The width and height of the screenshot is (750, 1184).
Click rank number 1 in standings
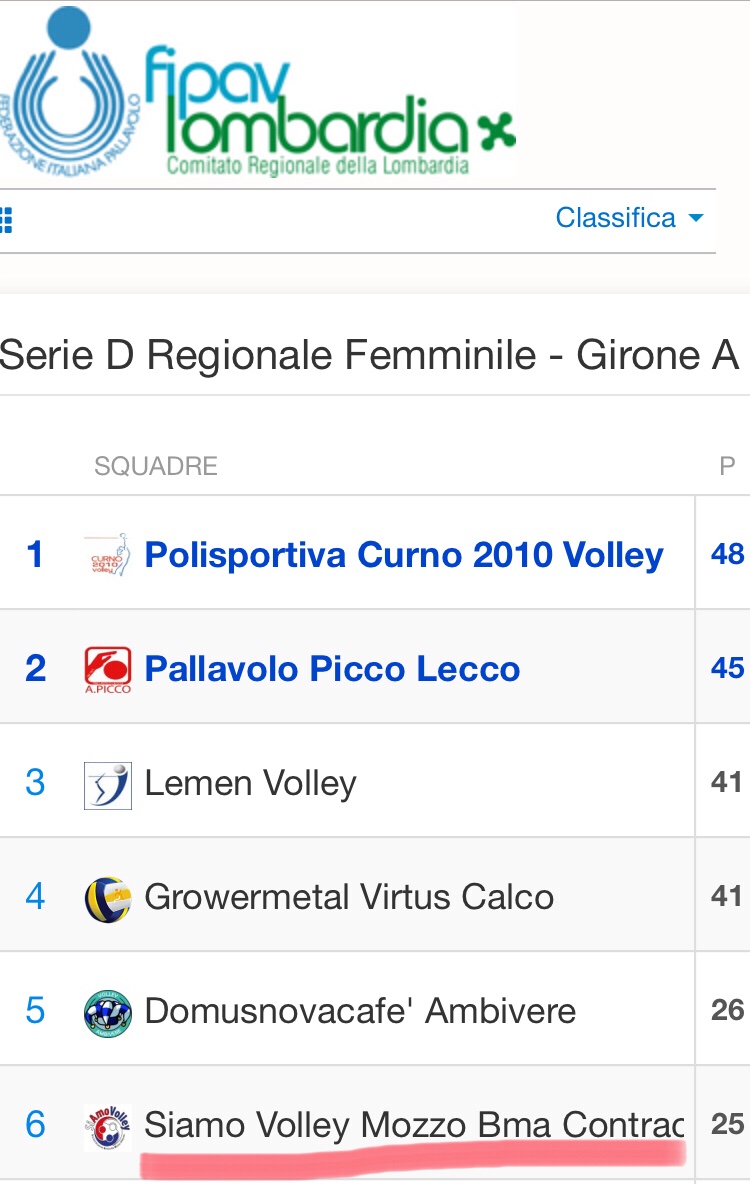coord(35,554)
